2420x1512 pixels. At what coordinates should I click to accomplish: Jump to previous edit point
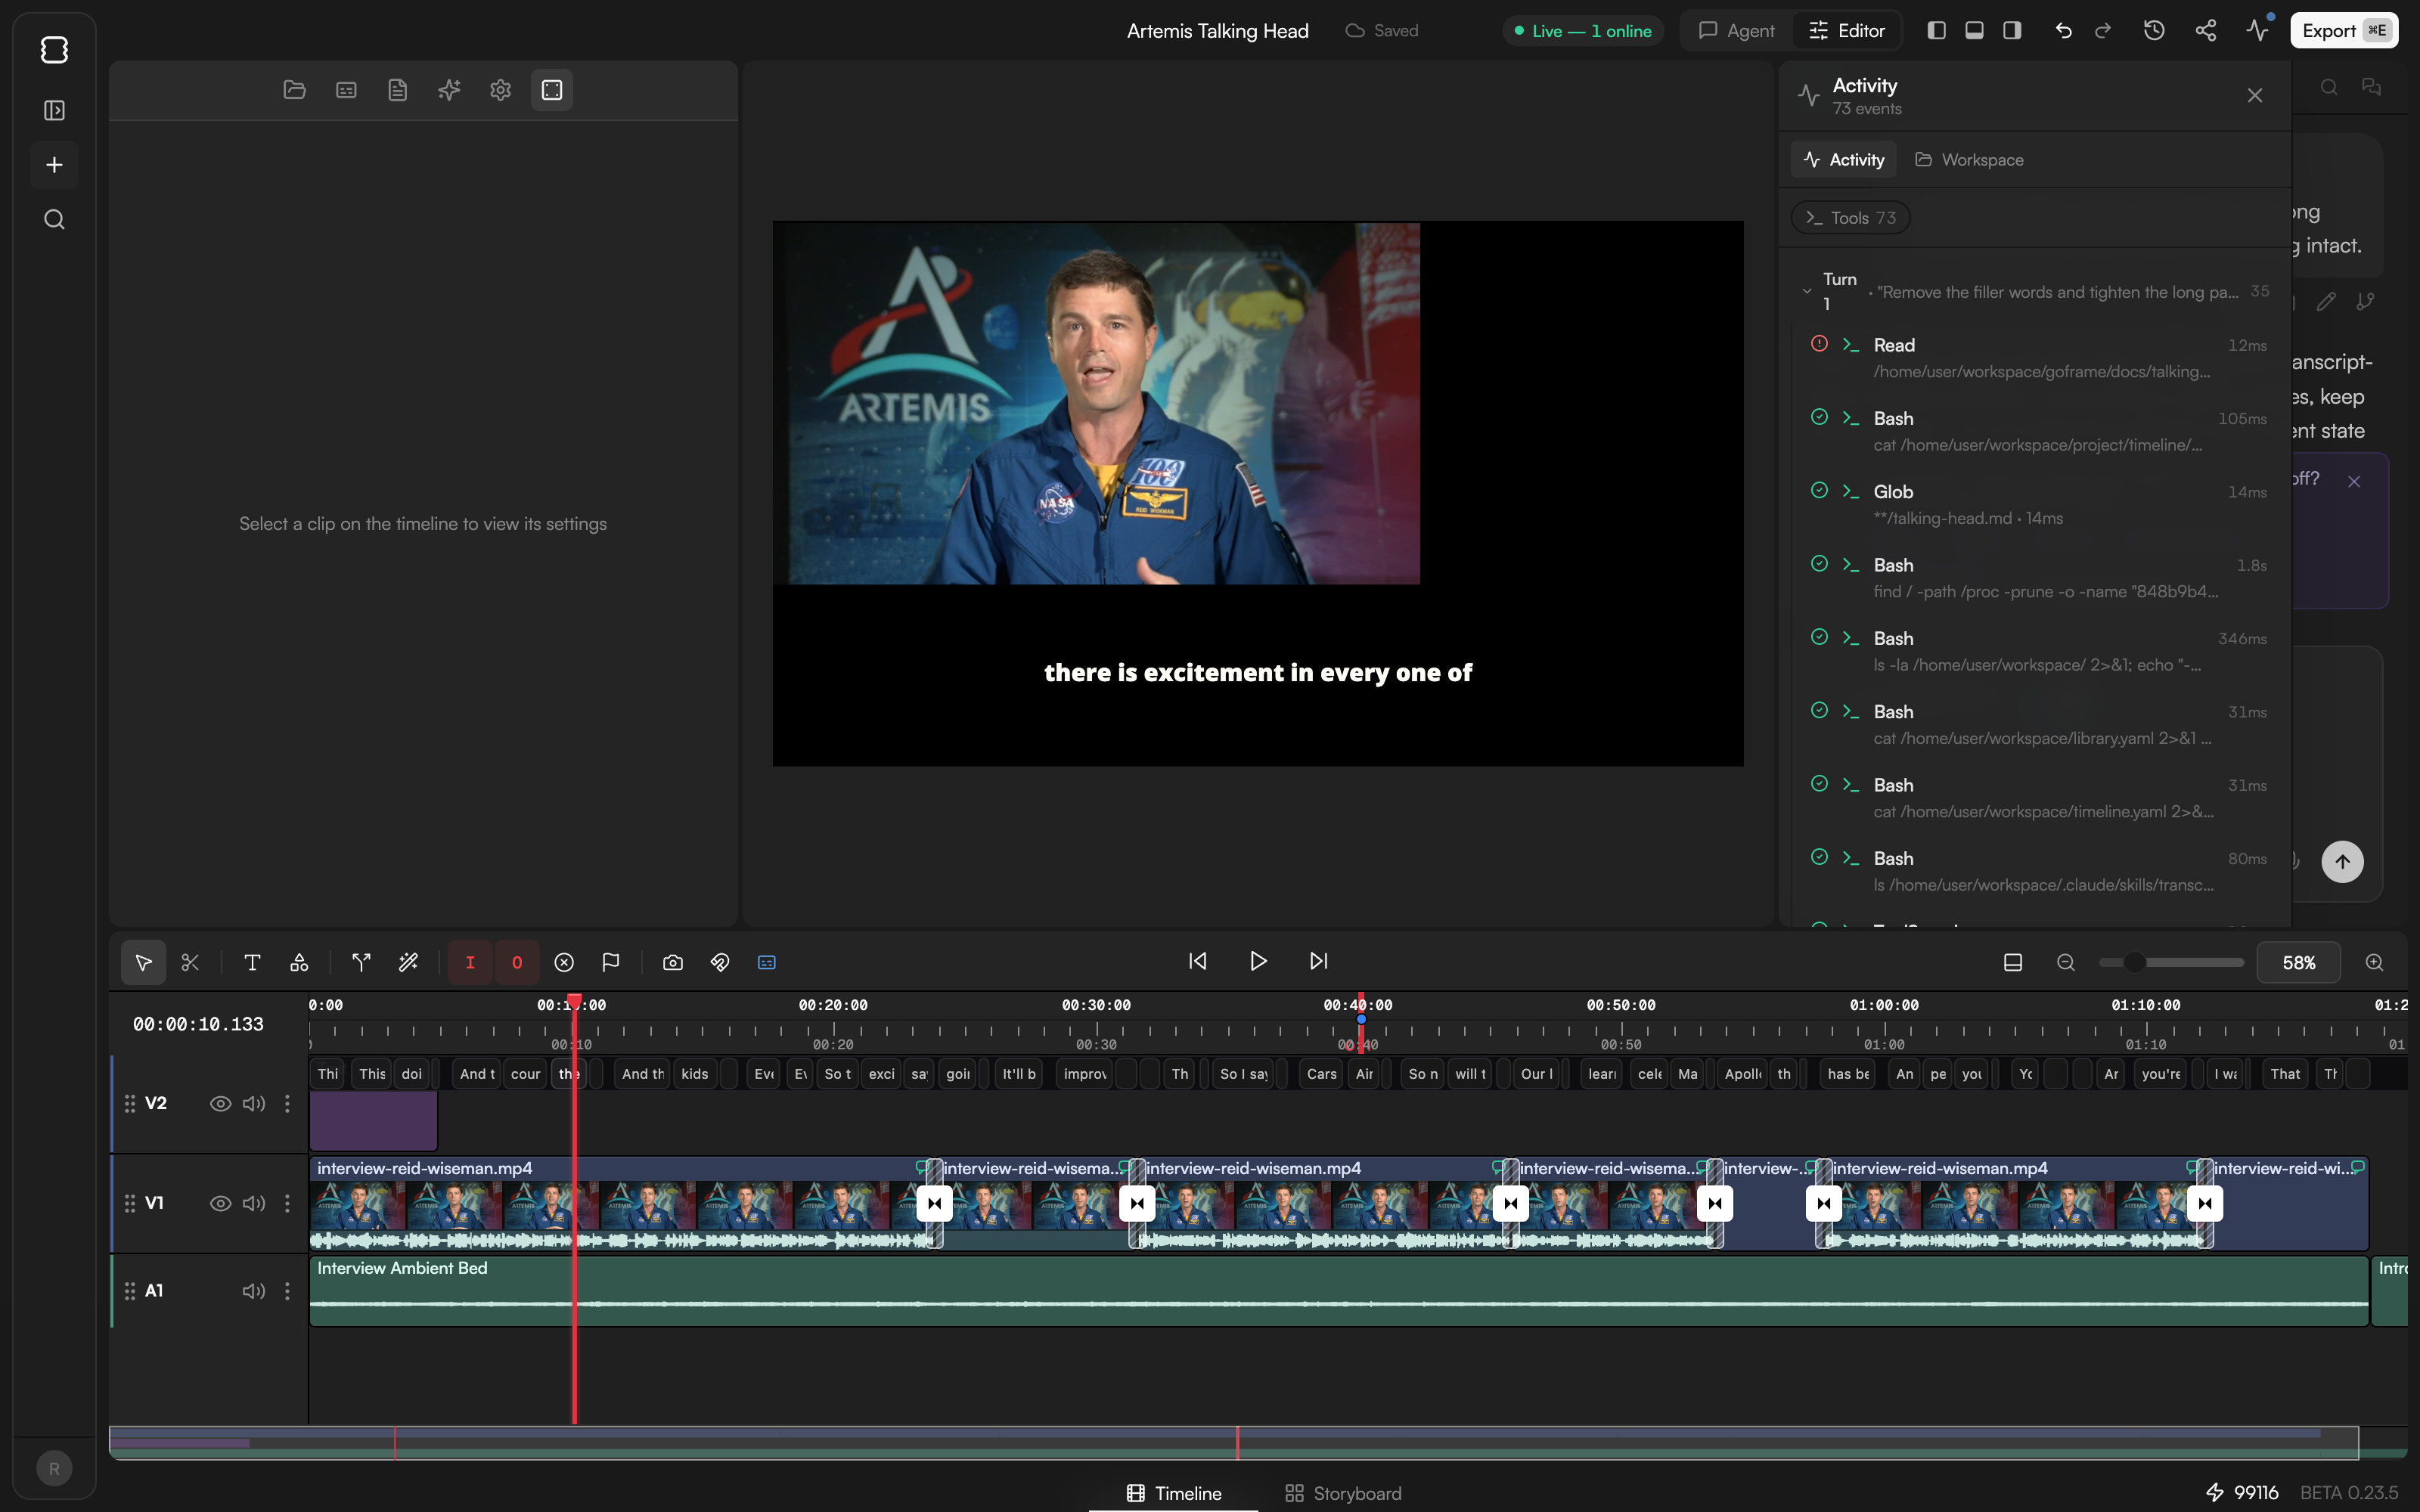click(x=1198, y=961)
